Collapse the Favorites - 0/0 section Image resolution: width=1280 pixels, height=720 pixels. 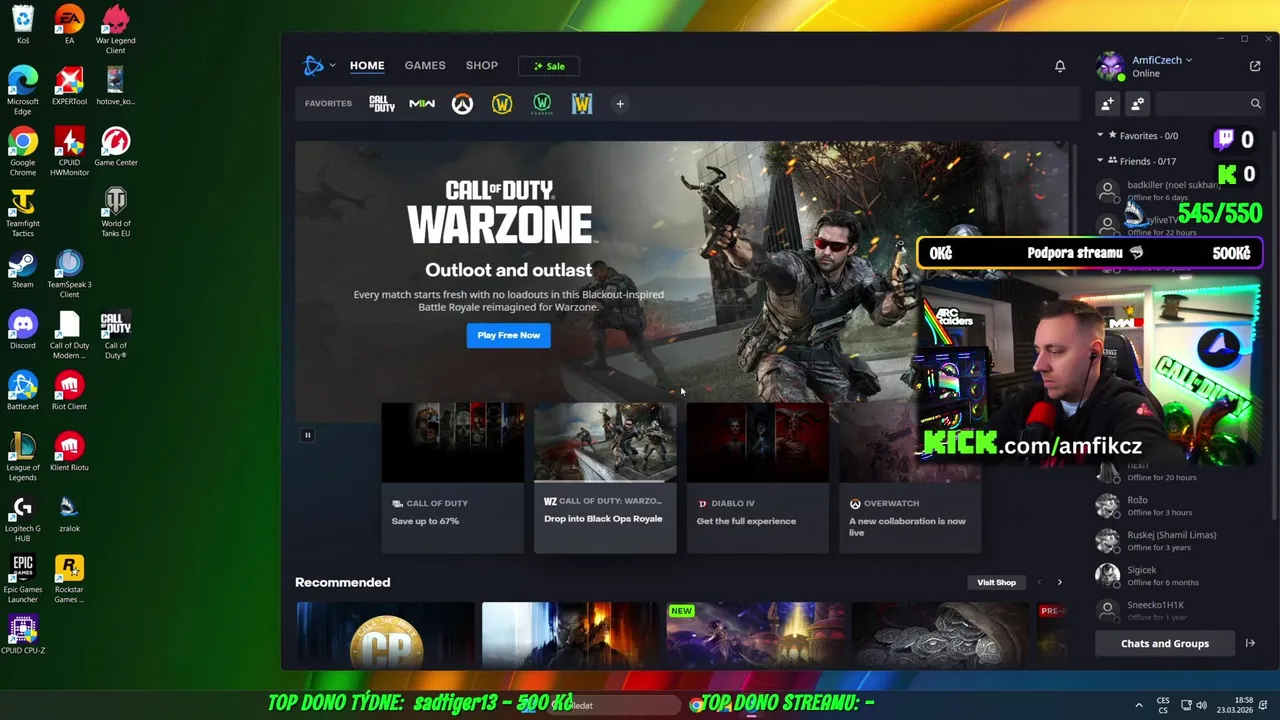[1100, 135]
